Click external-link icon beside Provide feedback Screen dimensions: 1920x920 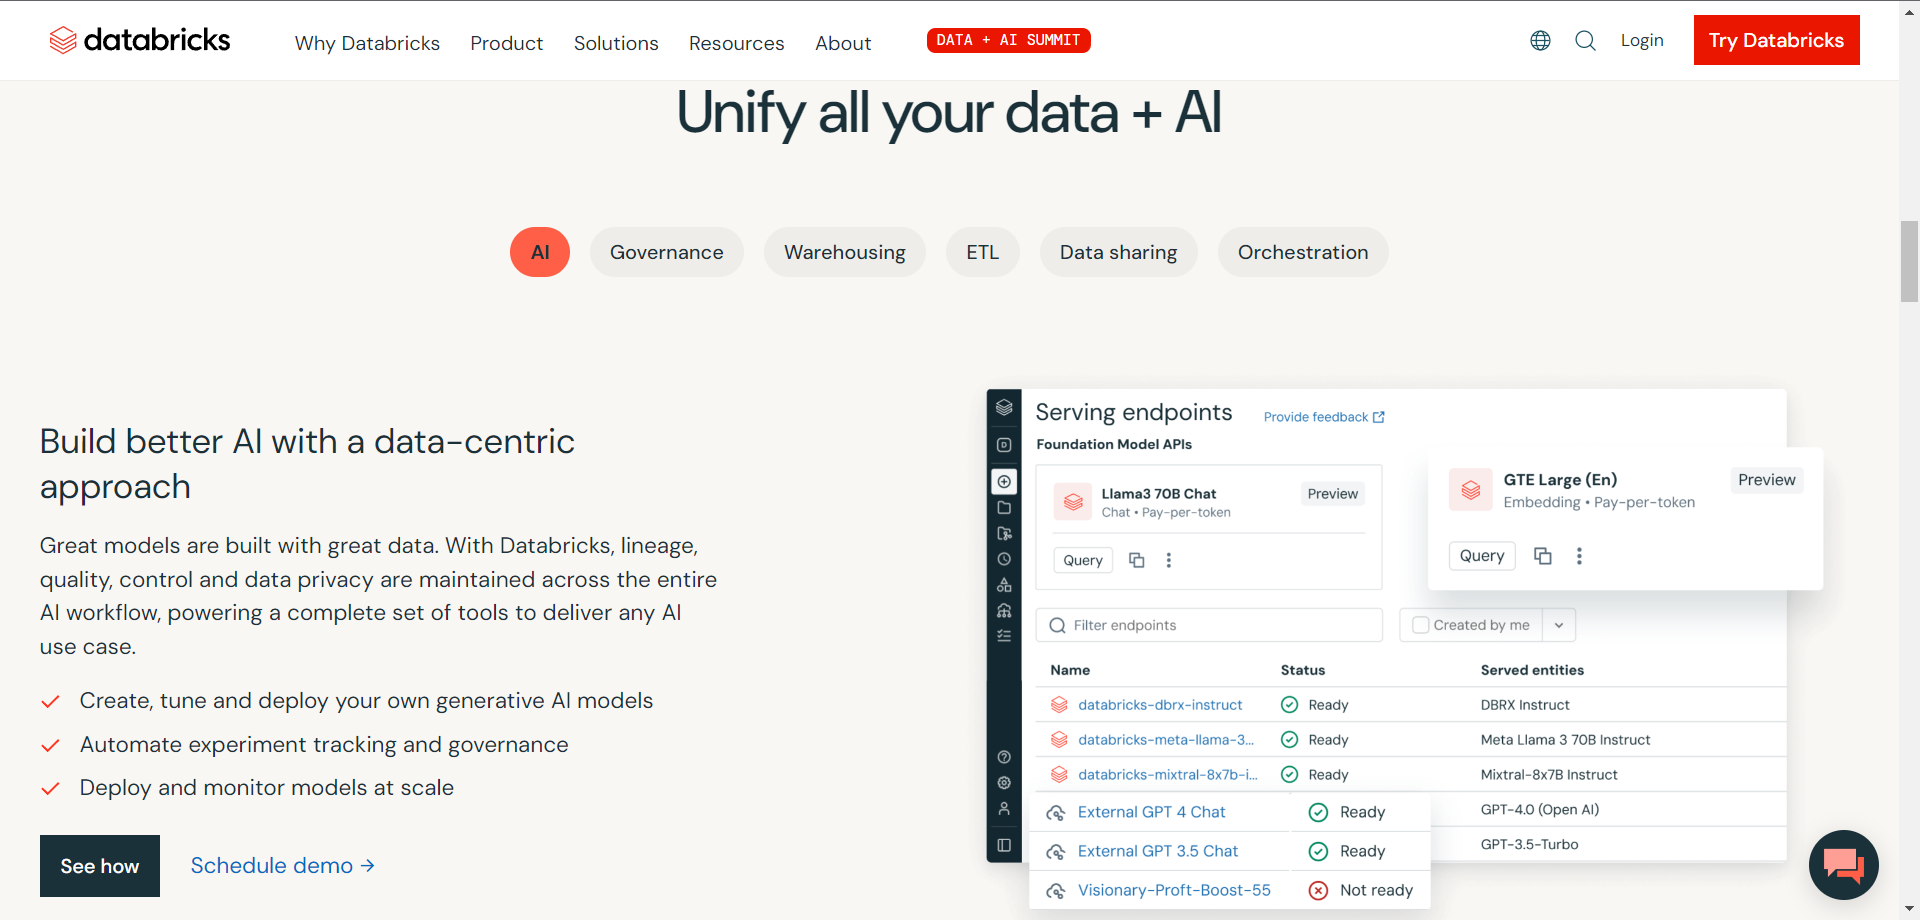[x=1379, y=417]
